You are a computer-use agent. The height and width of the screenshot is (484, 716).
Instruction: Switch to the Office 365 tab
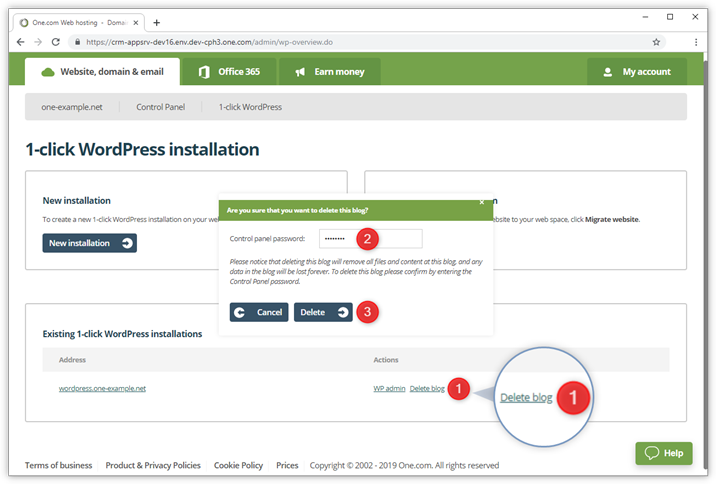point(229,72)
